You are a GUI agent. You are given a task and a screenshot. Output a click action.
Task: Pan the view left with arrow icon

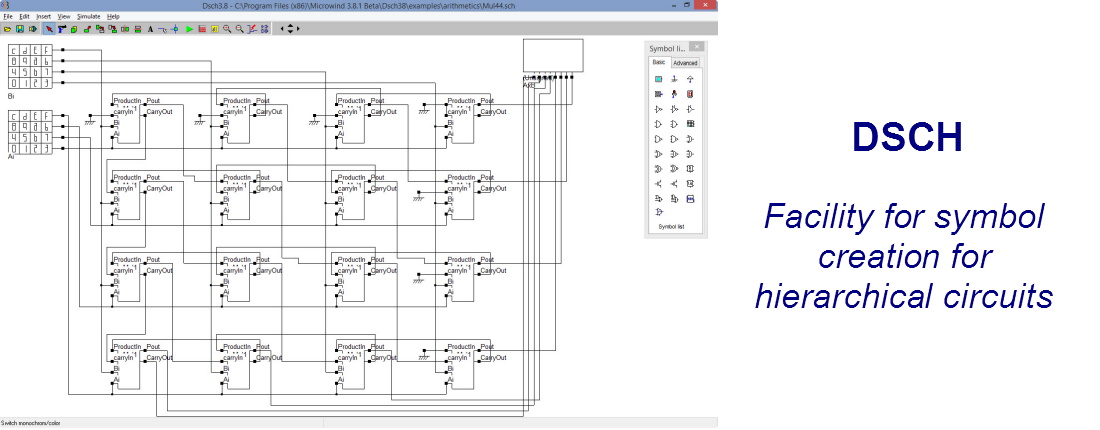[x=282, y=29]
